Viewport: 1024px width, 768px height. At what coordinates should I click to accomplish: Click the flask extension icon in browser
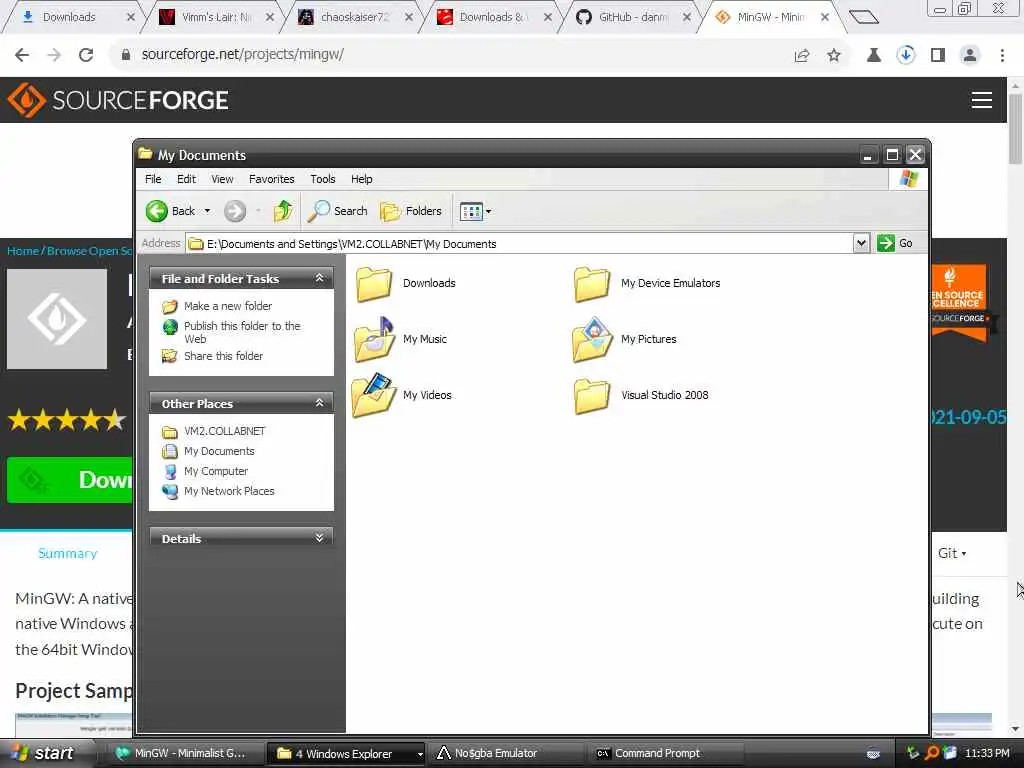tap(873, 56)
